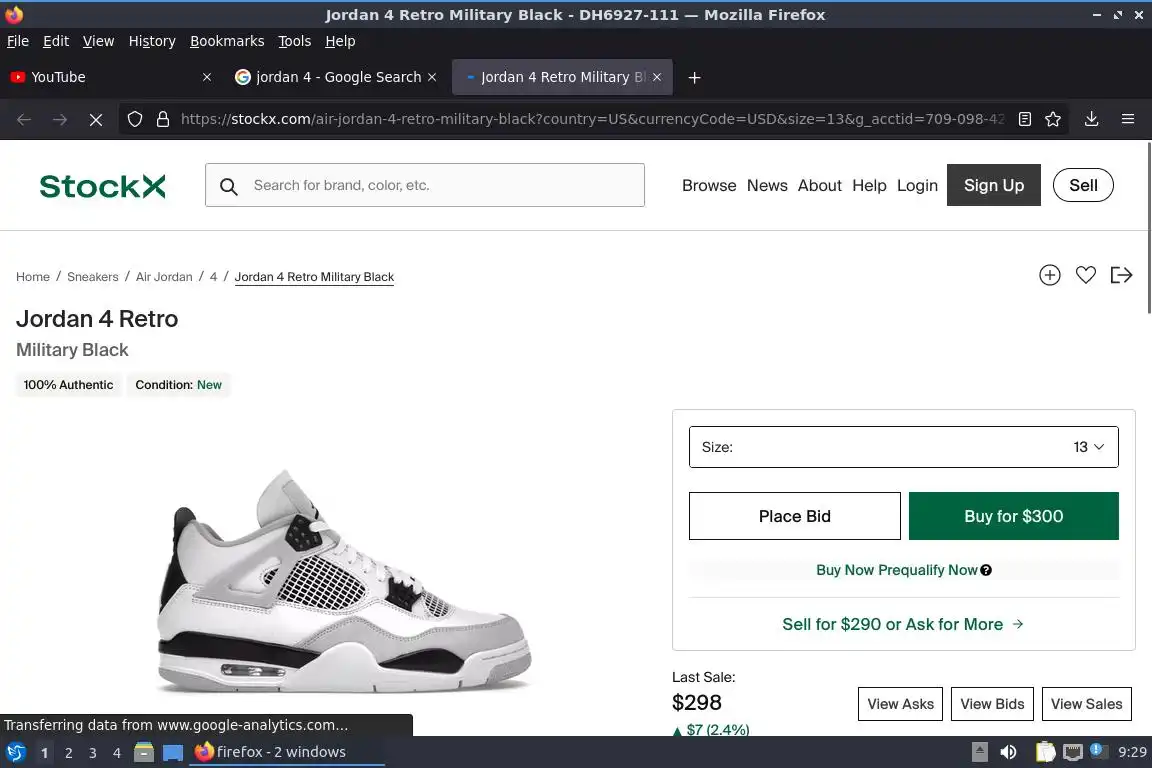Click Buy Now Prequalify Now link
1152x768 pixels.
point(896,570)
